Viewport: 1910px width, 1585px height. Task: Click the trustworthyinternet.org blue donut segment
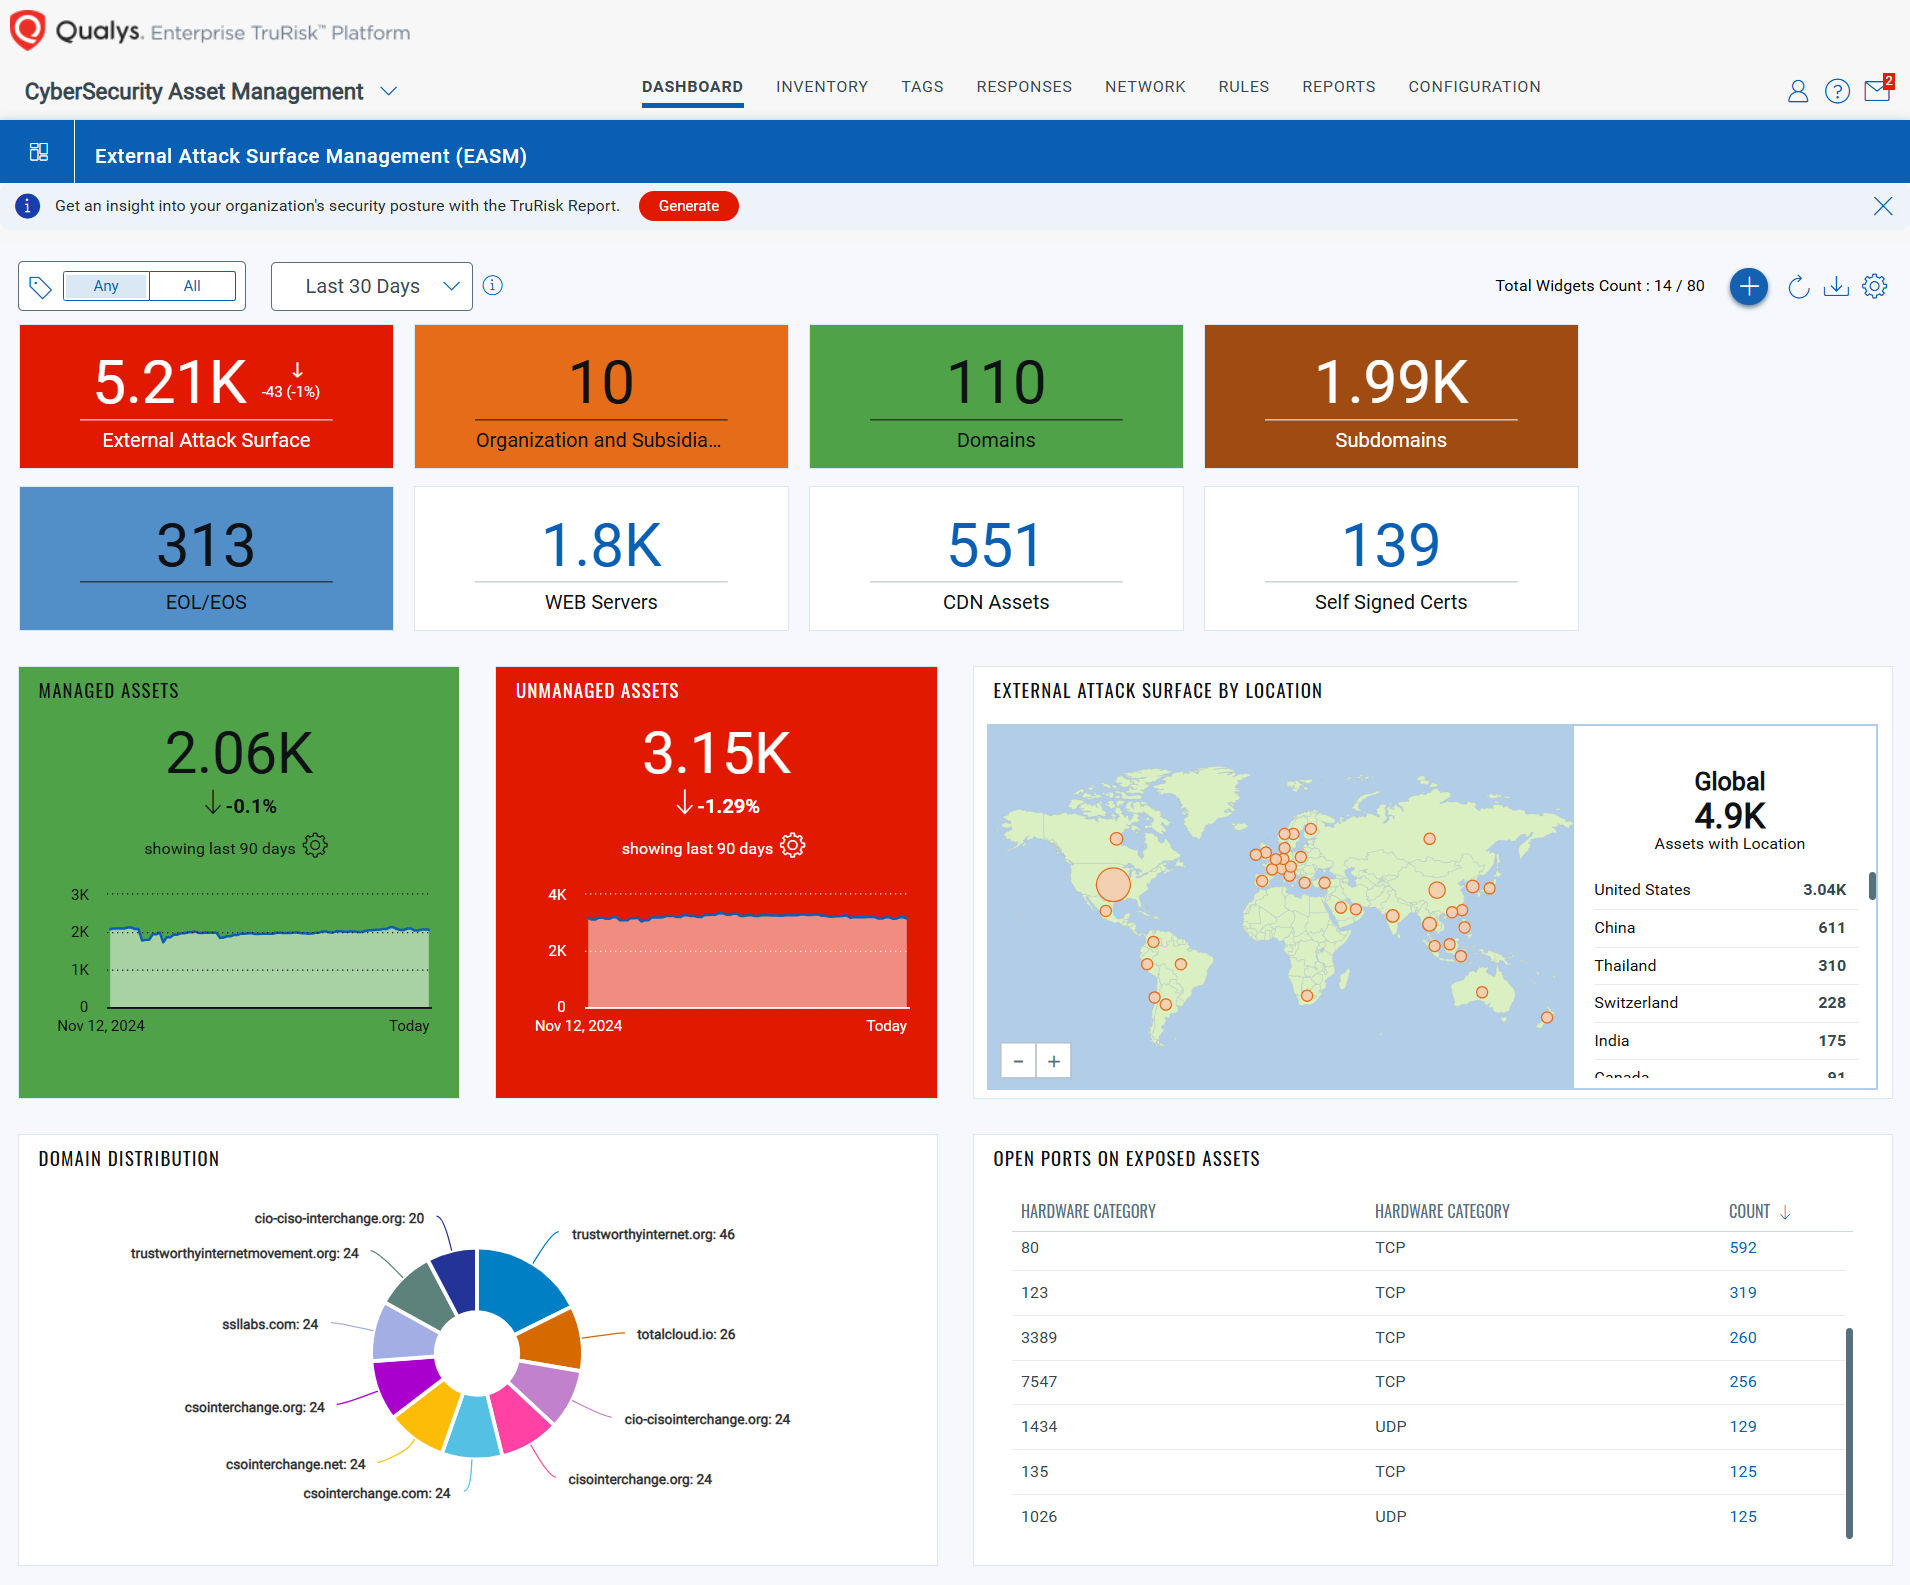click(x=520, y=1285)
